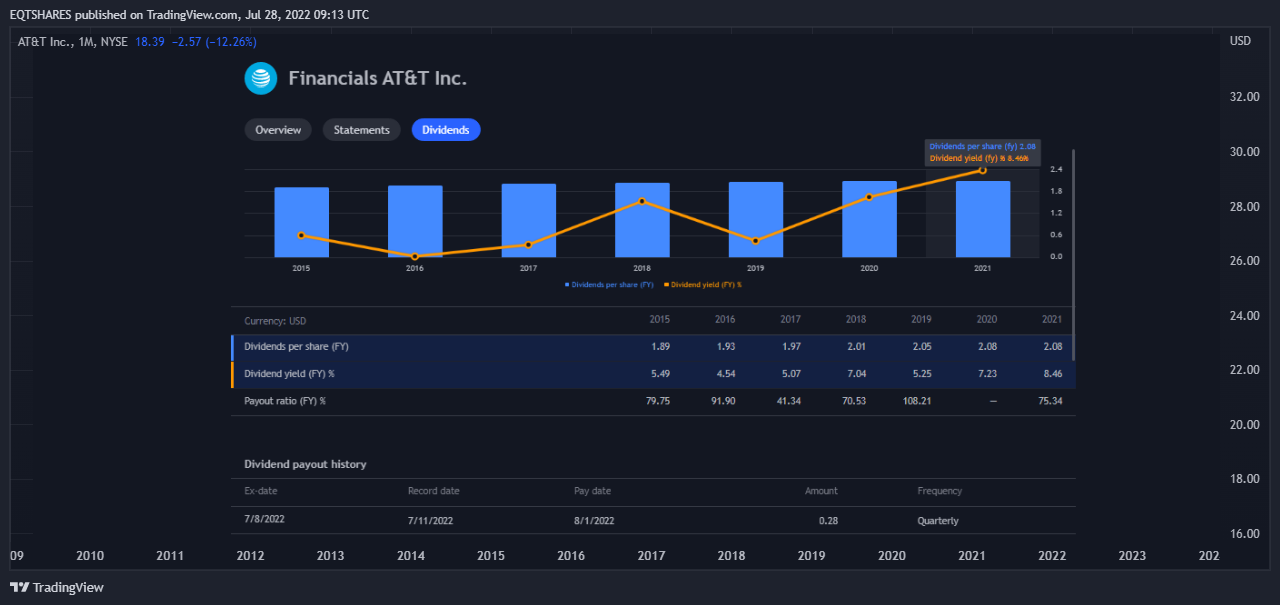
Task: Switch to the Statements tab
Action: coord(362,130)
